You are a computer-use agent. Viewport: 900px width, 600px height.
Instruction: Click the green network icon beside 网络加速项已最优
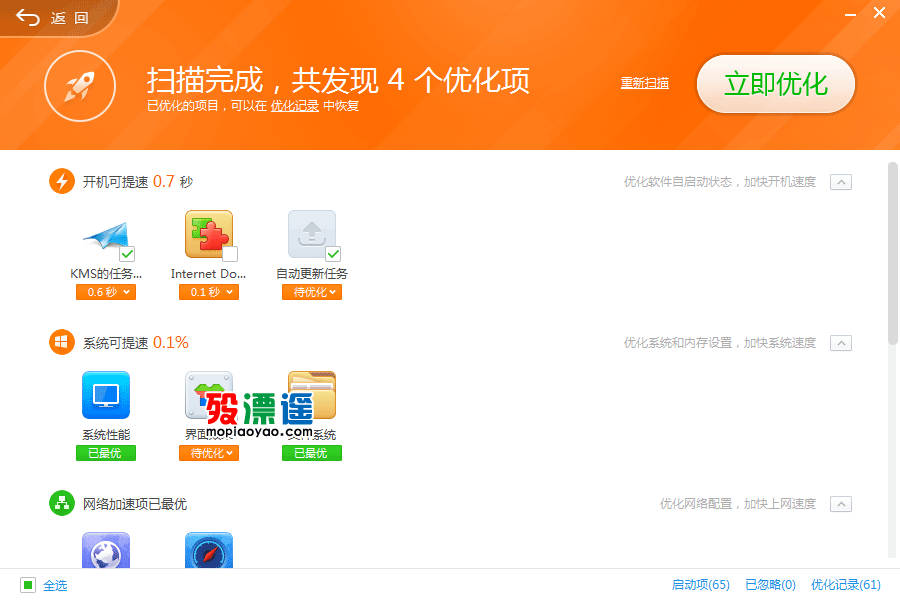click(62, 504)
